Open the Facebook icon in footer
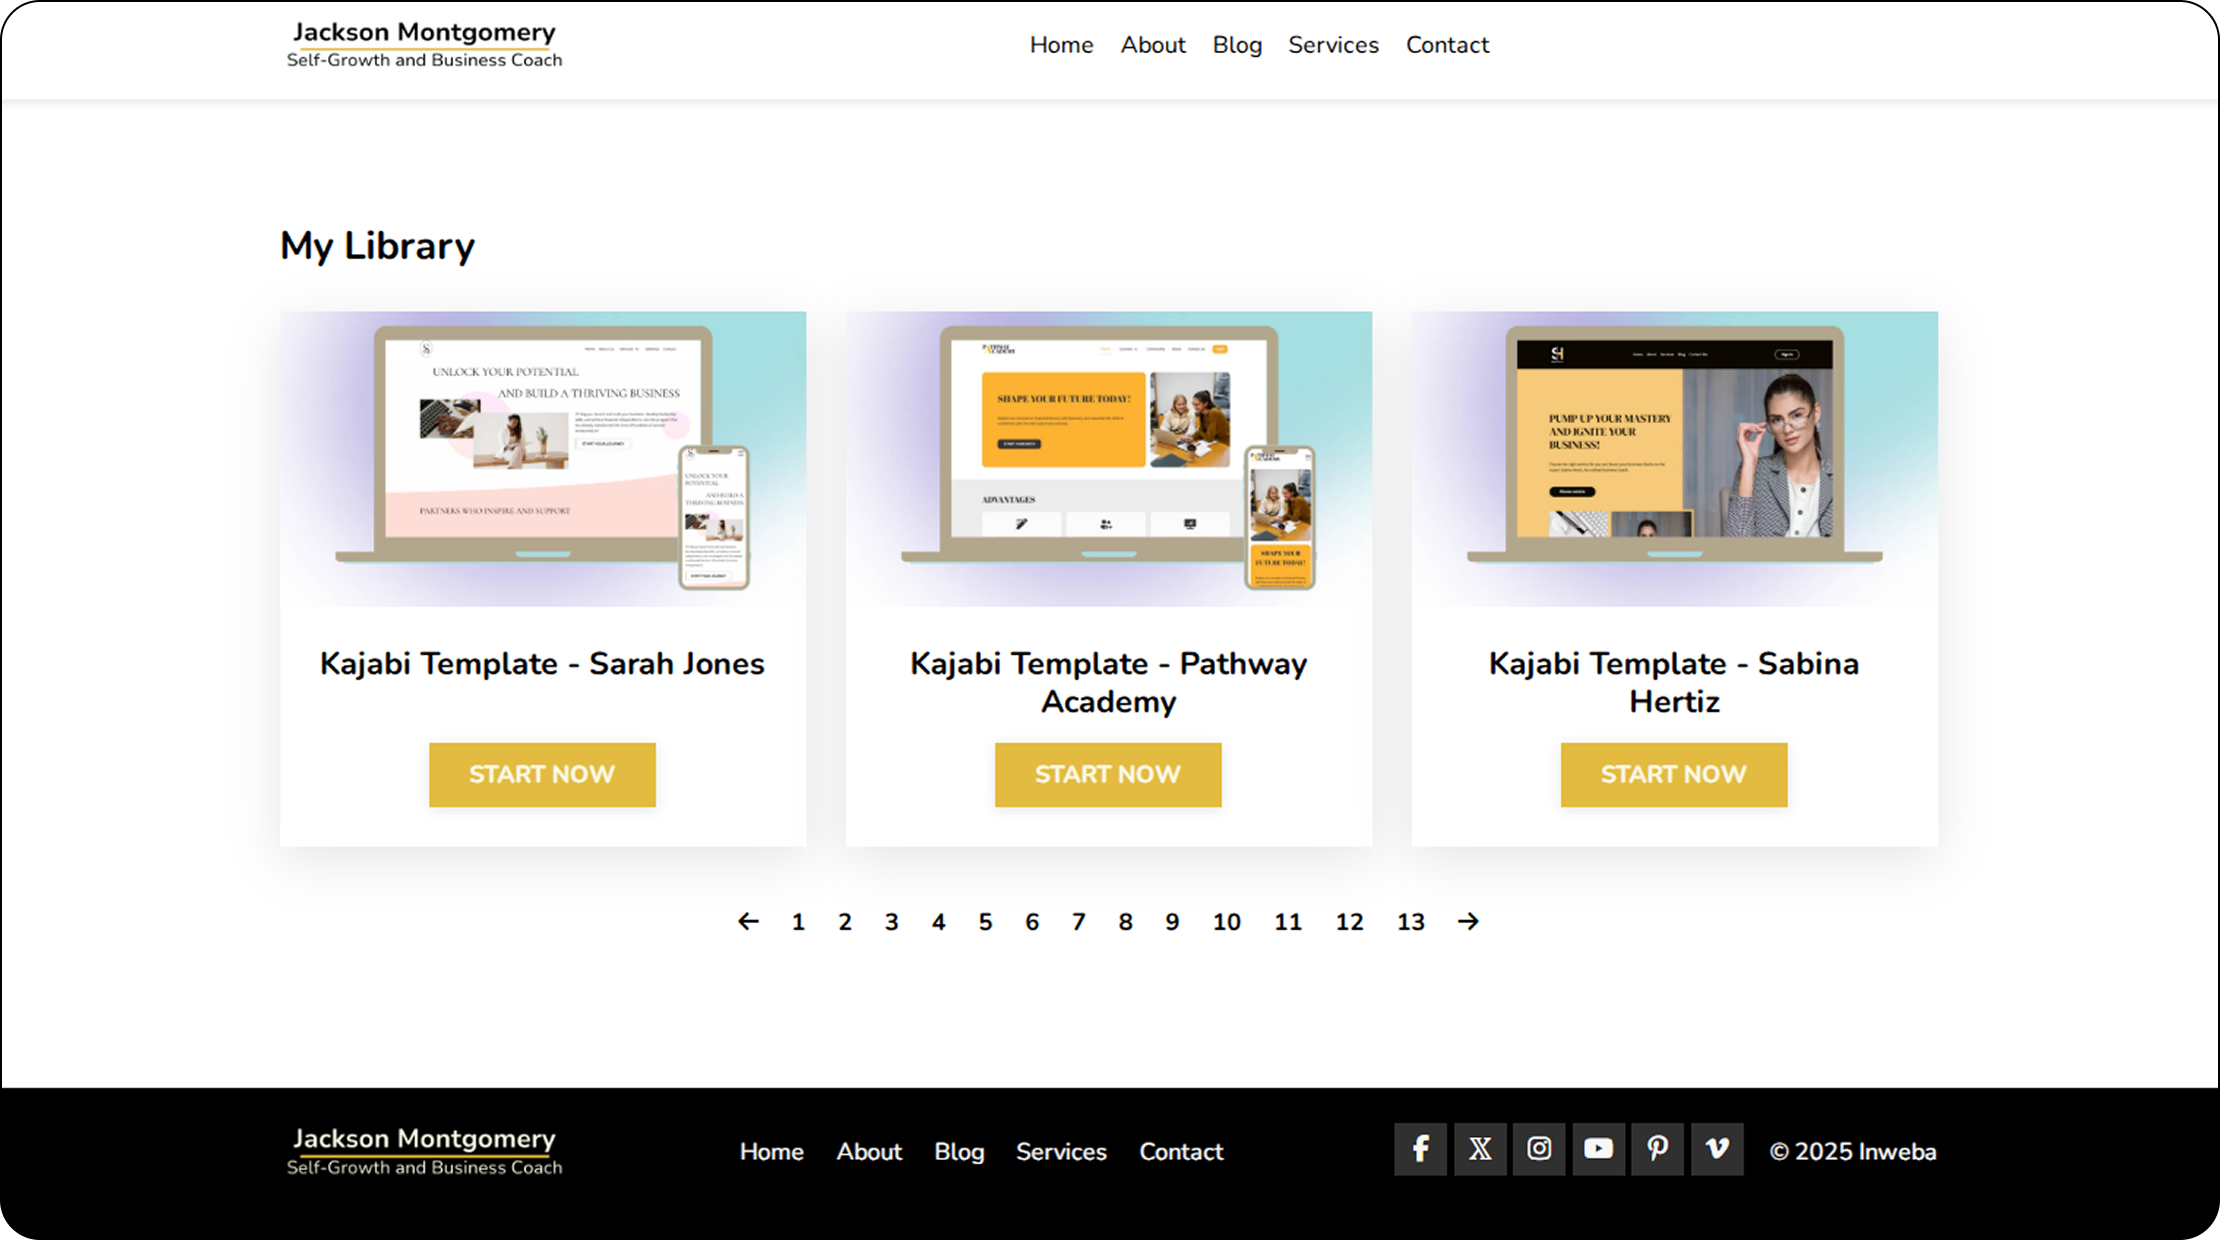 1420,1149
